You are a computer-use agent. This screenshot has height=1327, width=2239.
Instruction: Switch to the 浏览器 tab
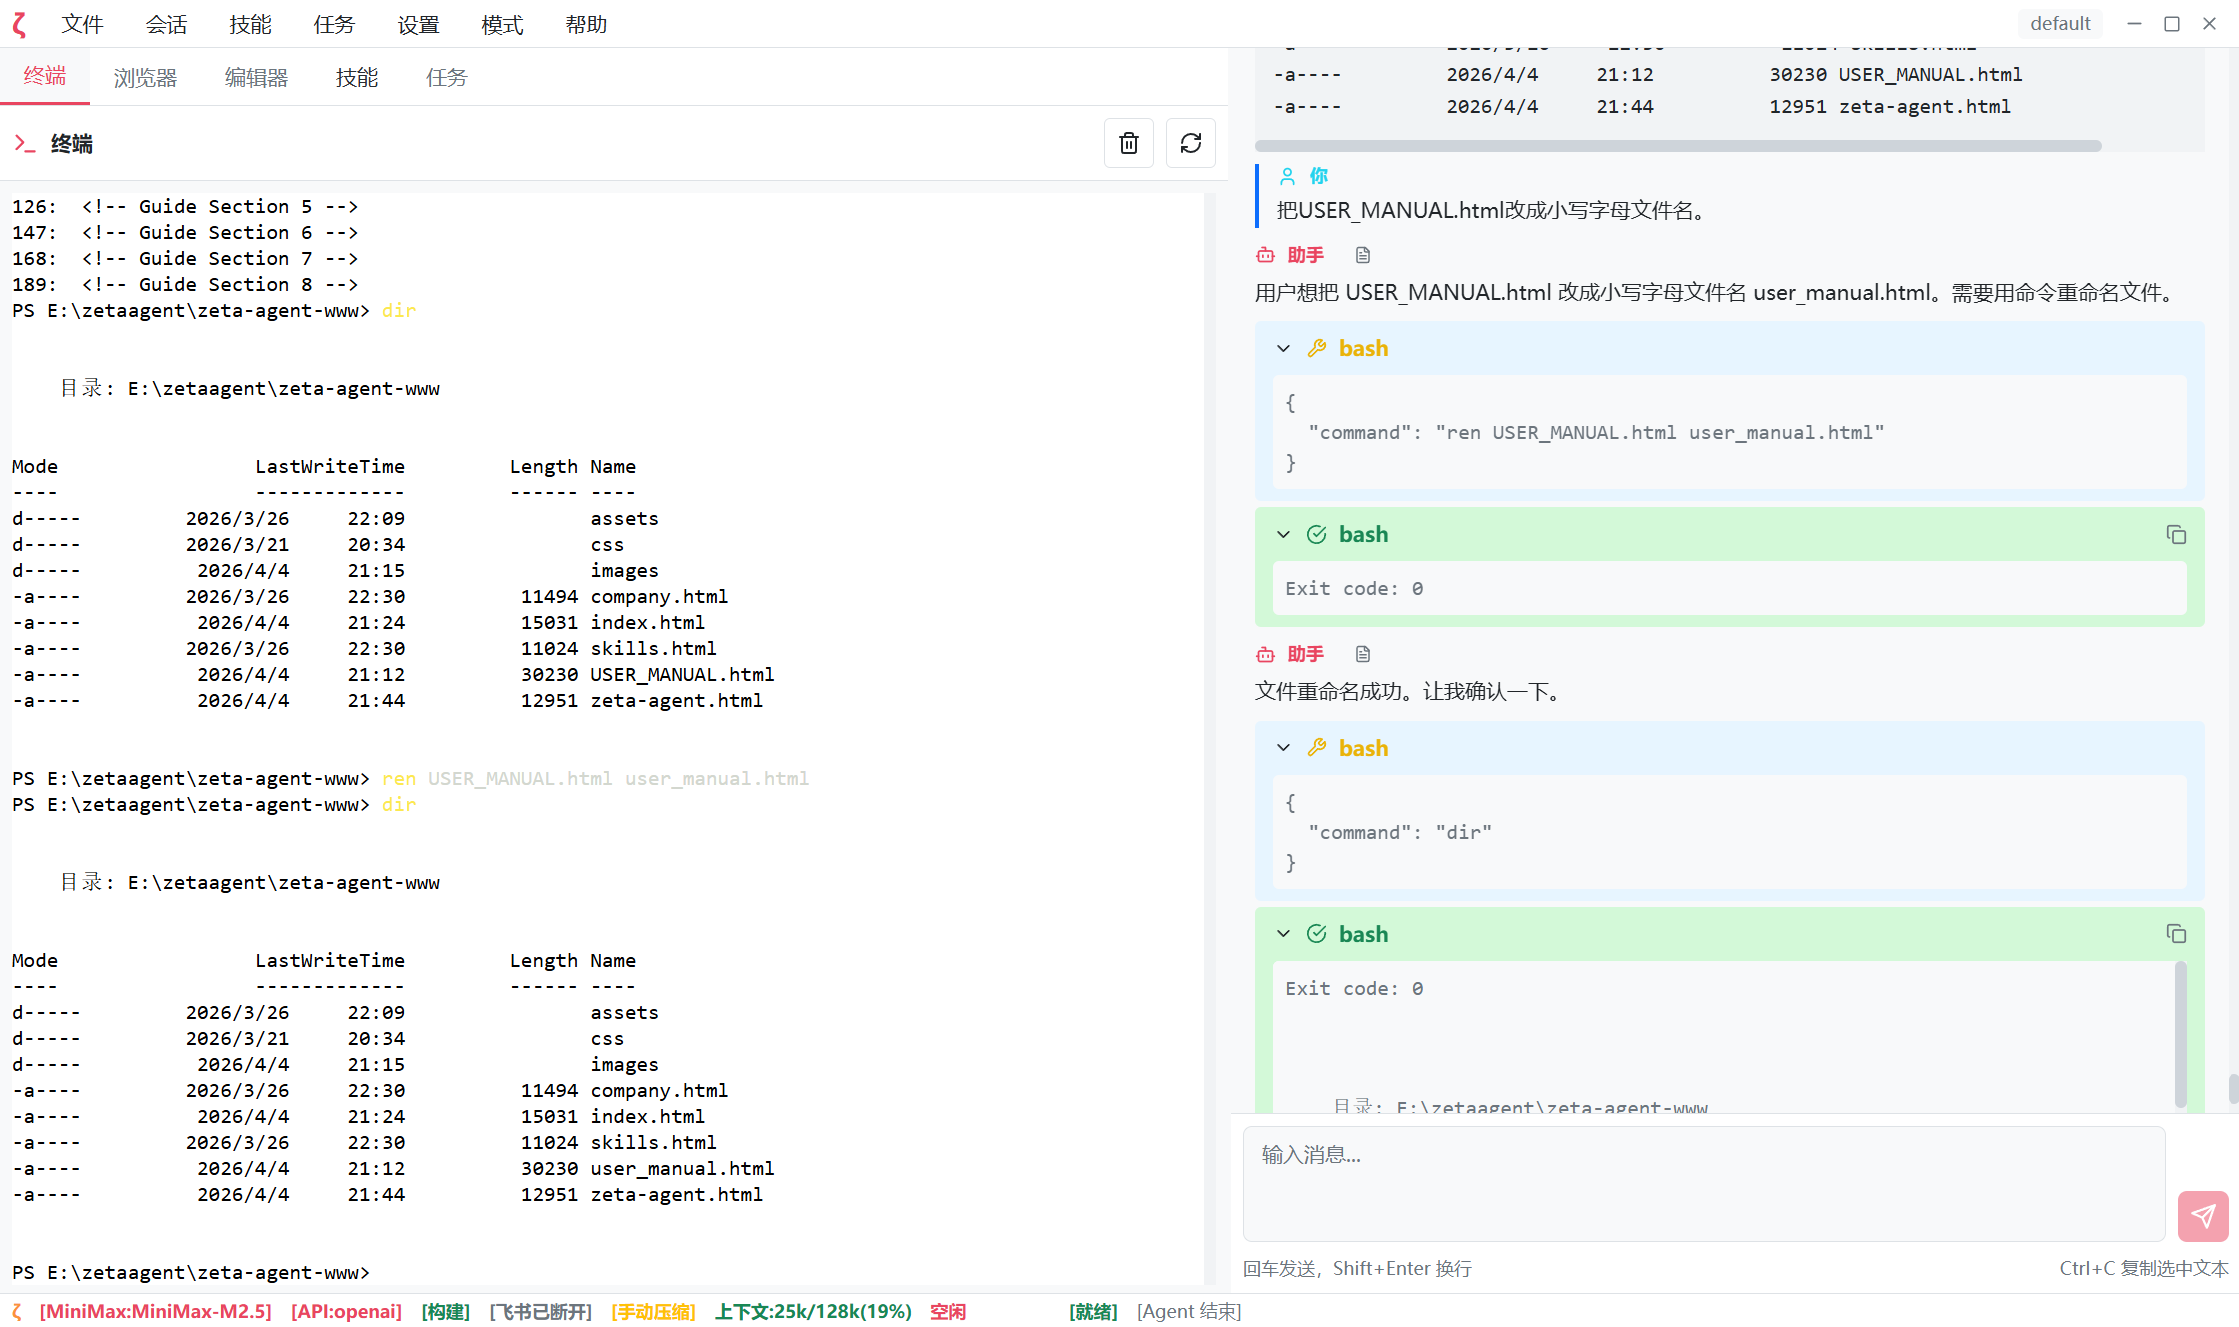145,77
